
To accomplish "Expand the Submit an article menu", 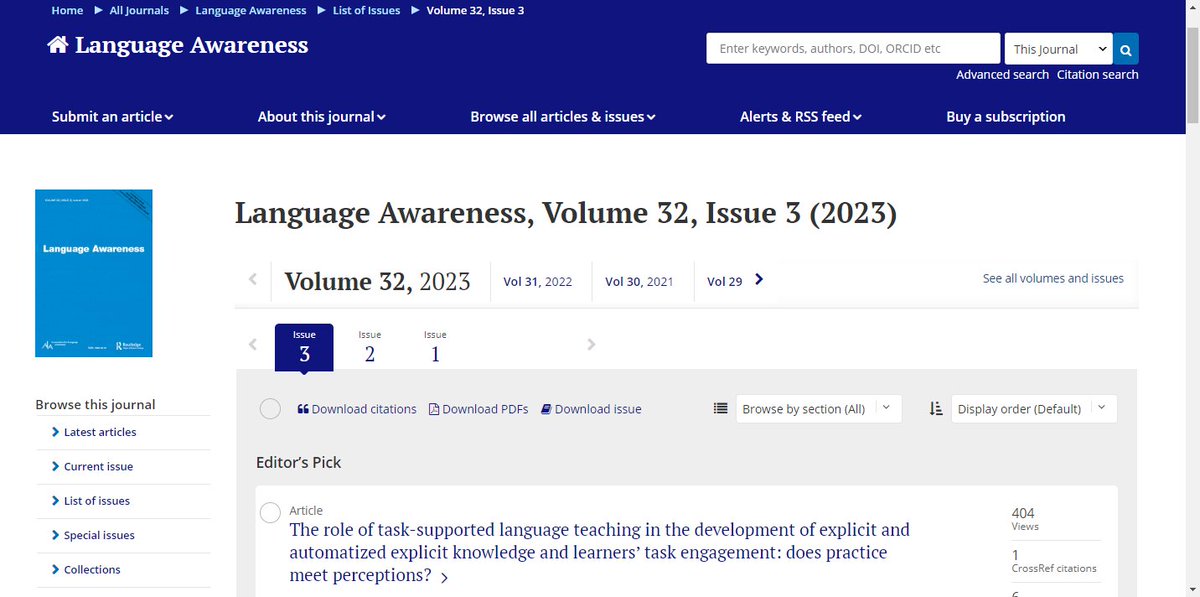I will coord(113,117).
